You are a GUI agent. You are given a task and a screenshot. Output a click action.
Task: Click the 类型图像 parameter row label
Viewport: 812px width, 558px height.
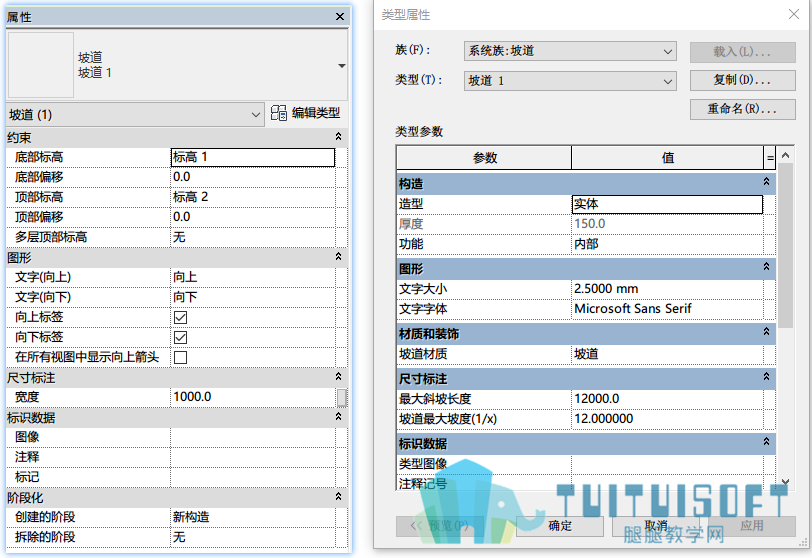(x=423, y=464)
